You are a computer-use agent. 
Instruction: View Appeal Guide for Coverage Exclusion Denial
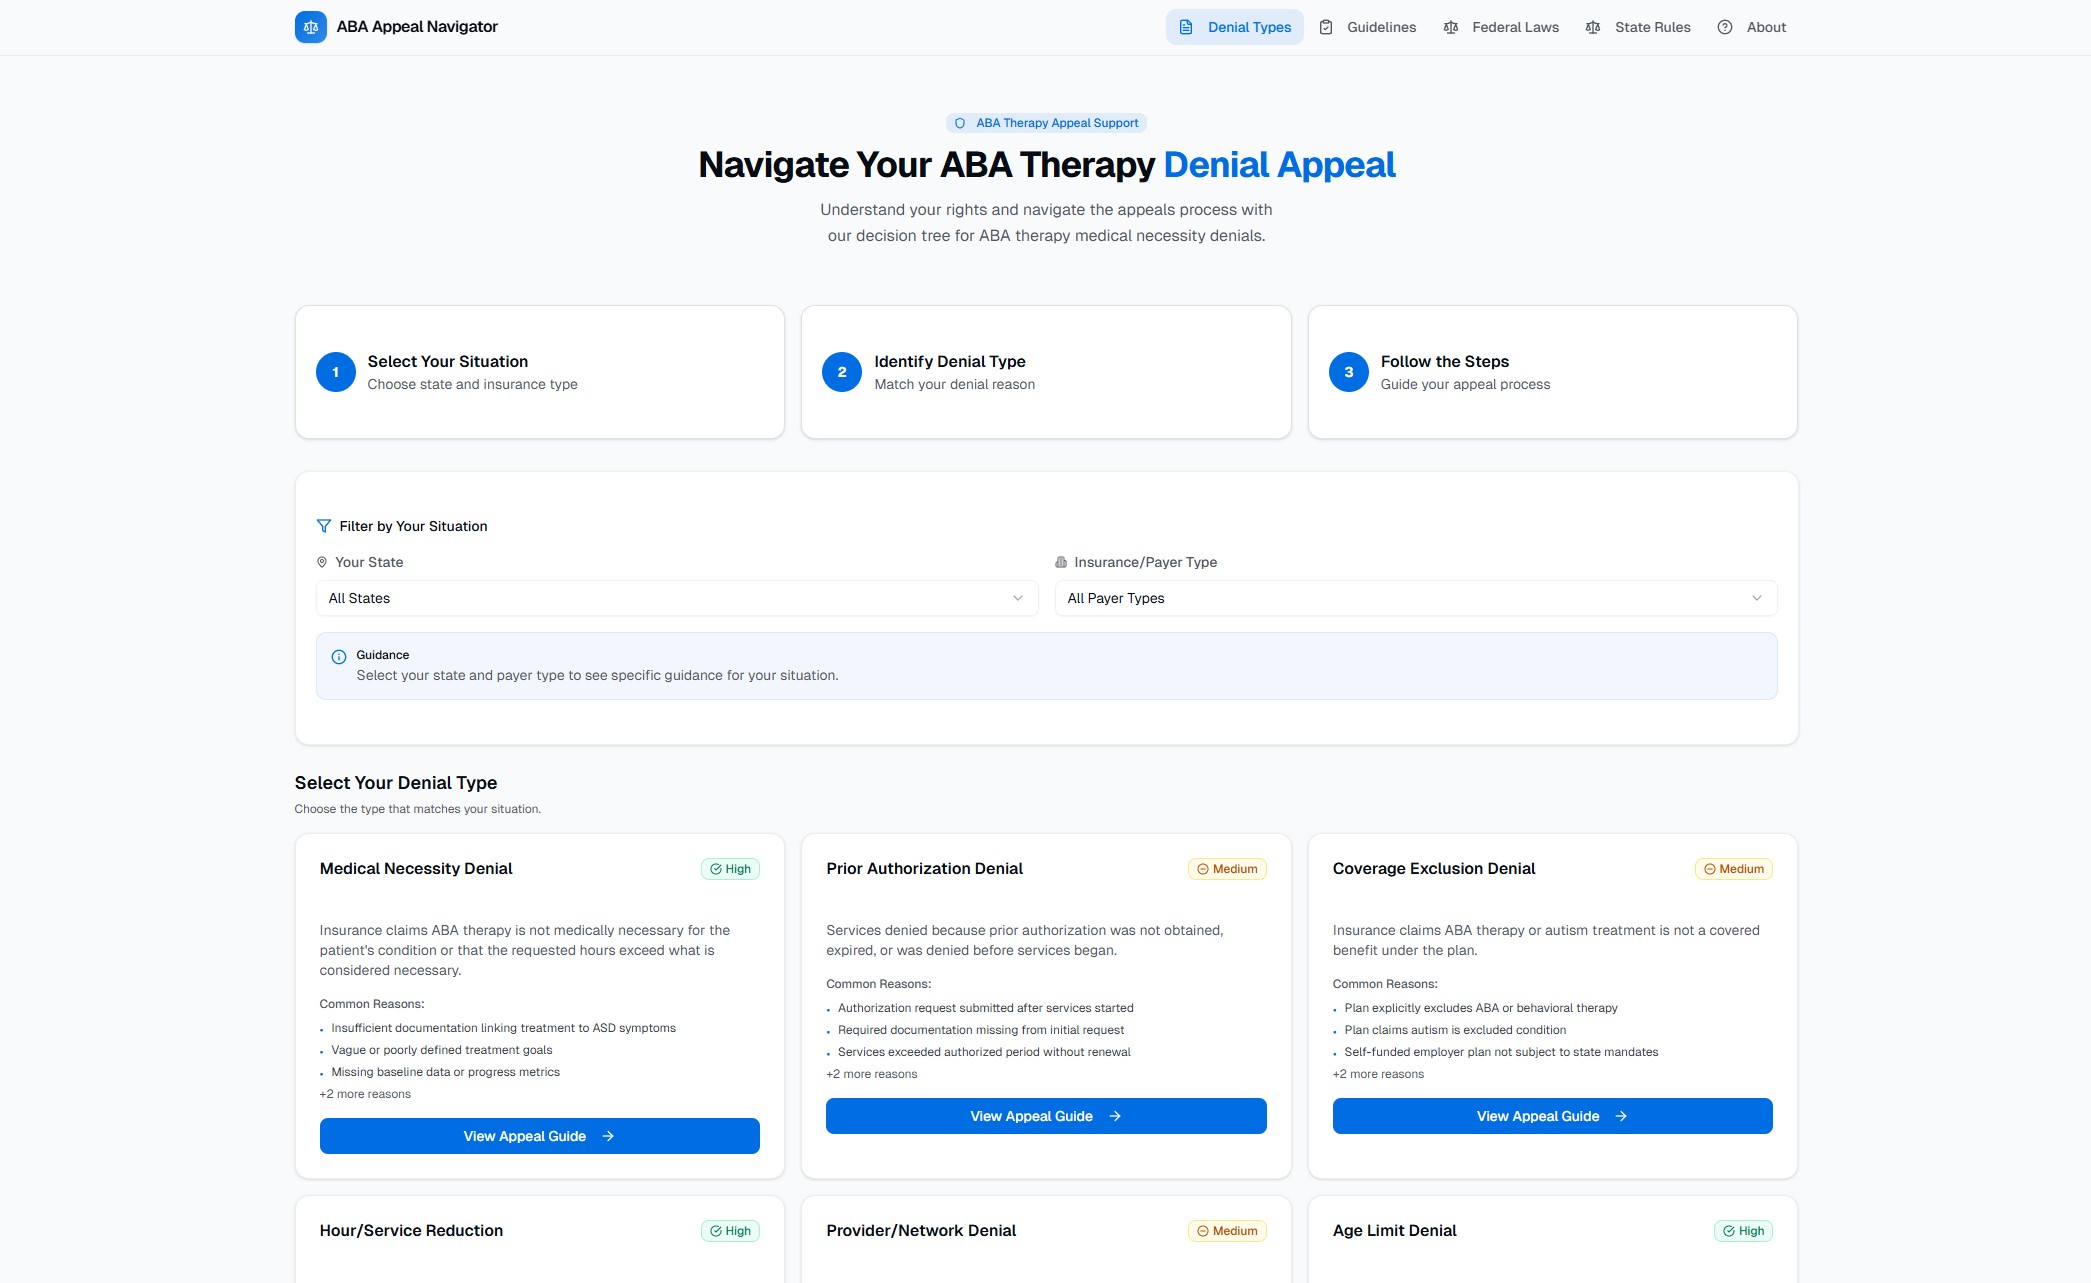tap(1552, 1116)
